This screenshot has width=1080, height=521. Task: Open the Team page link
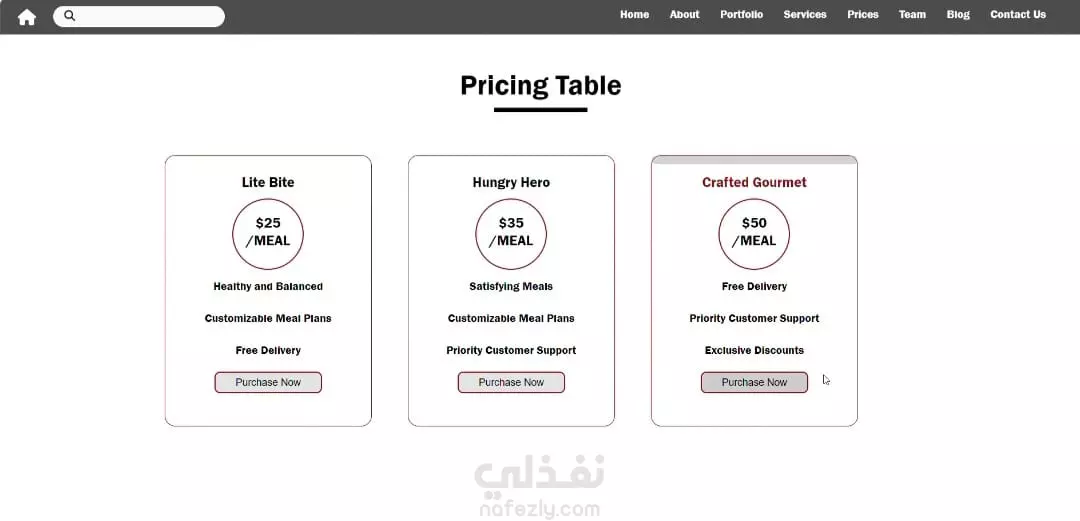tap(912, 15)
